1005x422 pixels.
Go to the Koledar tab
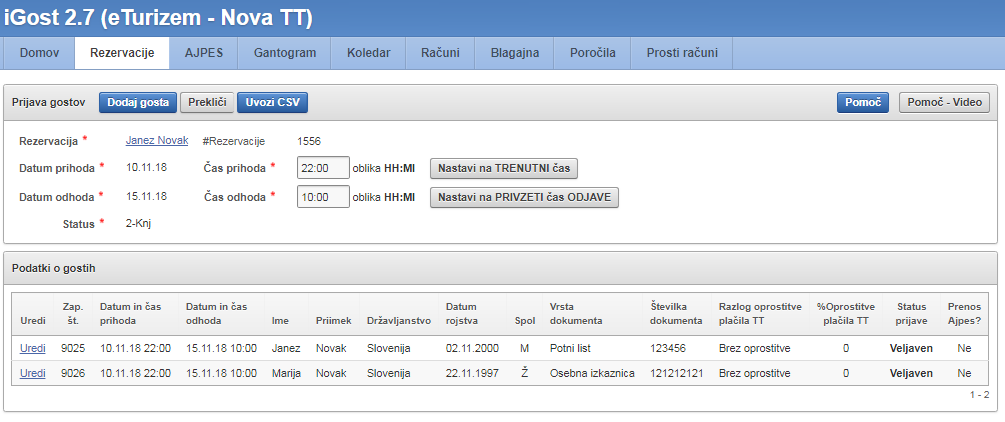click(369, 53)
